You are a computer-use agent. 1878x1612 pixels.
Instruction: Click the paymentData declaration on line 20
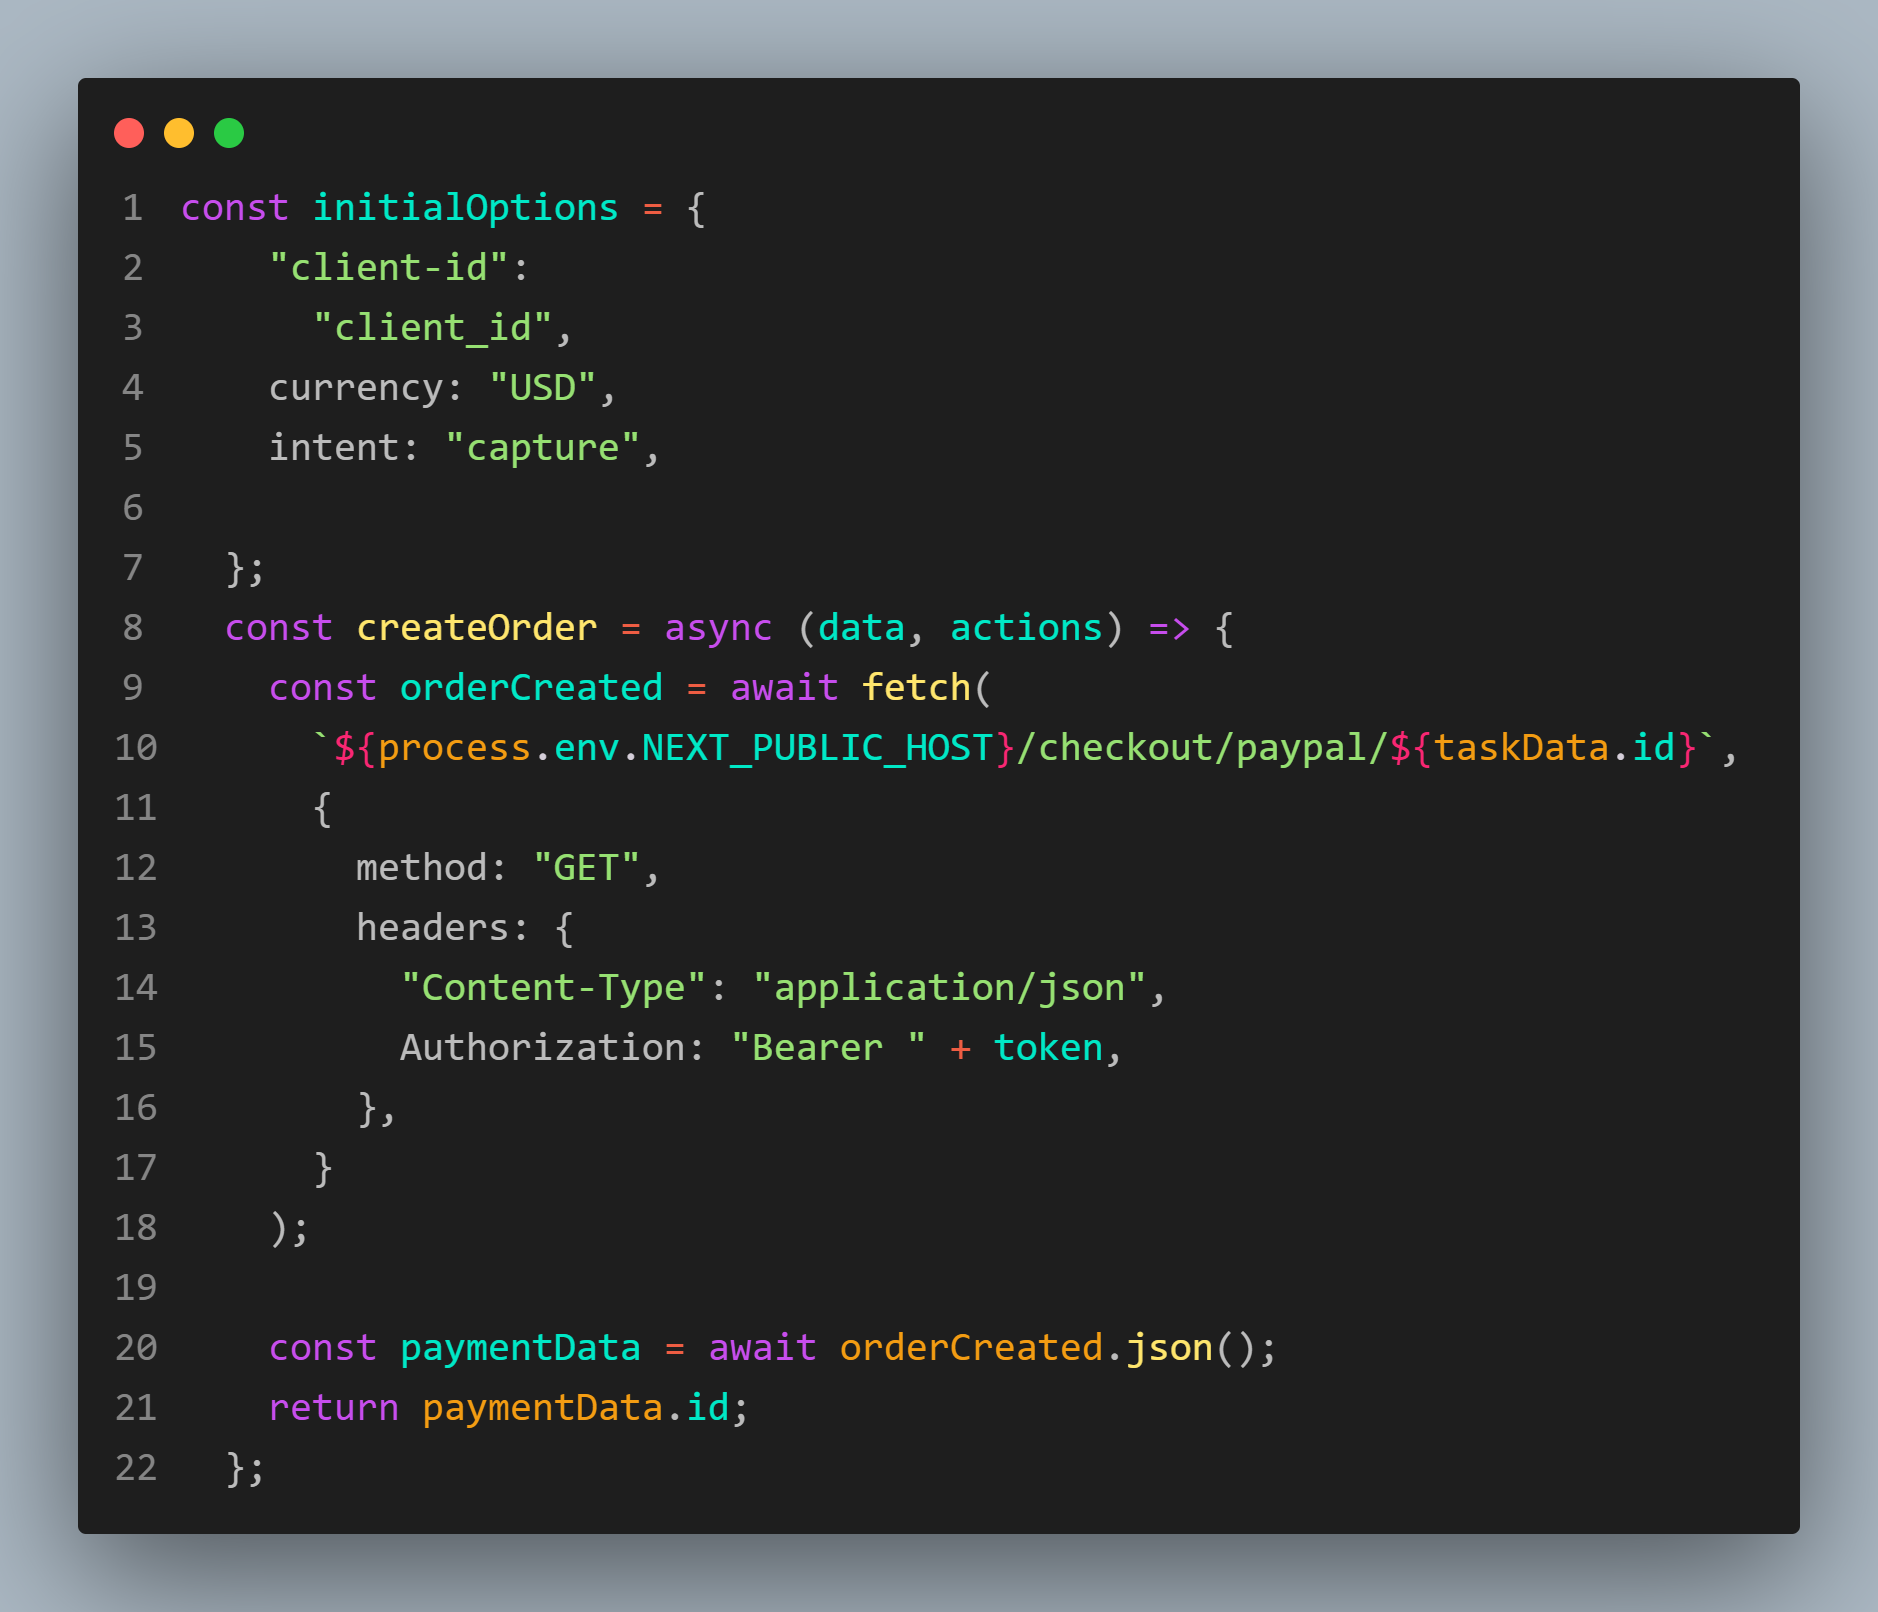(520, 1348)
